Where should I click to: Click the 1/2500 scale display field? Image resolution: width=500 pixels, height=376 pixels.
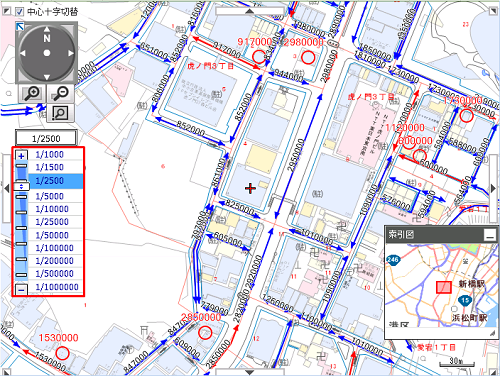(x=46, y=138)
